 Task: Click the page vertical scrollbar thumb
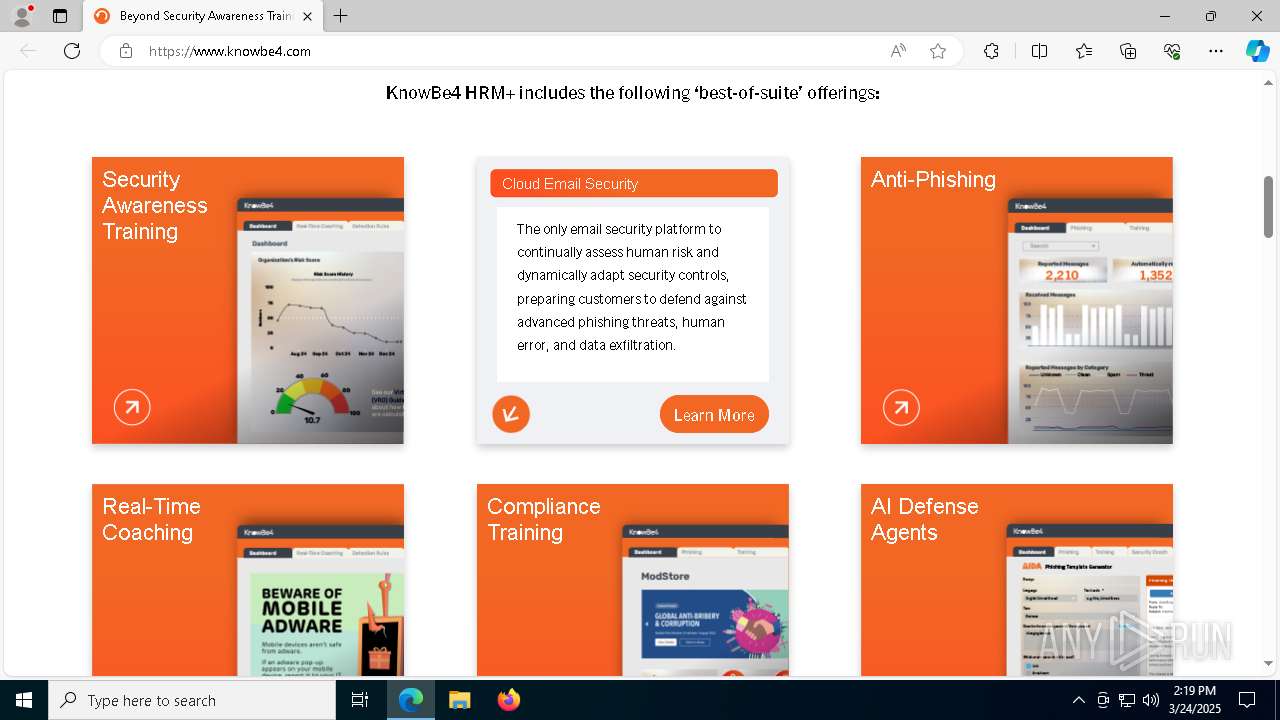[1268, 207]
